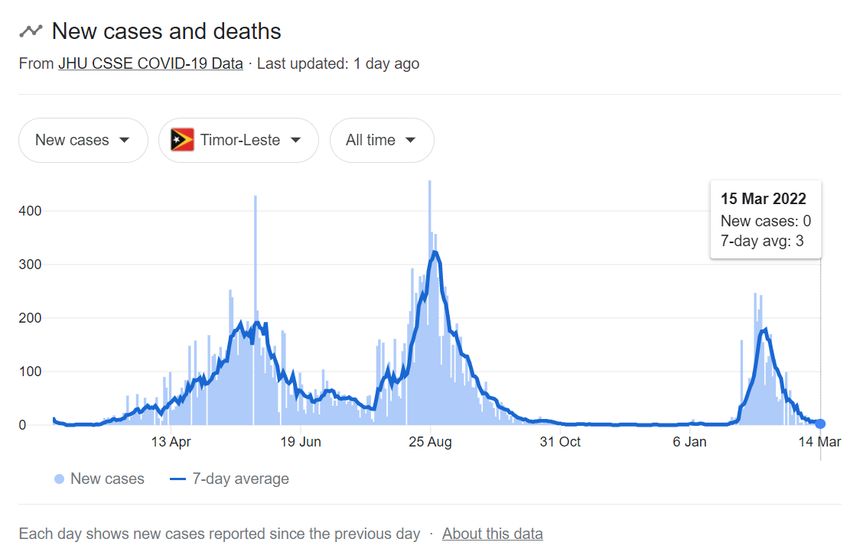Open the About this data link

[x=492, y=534]
